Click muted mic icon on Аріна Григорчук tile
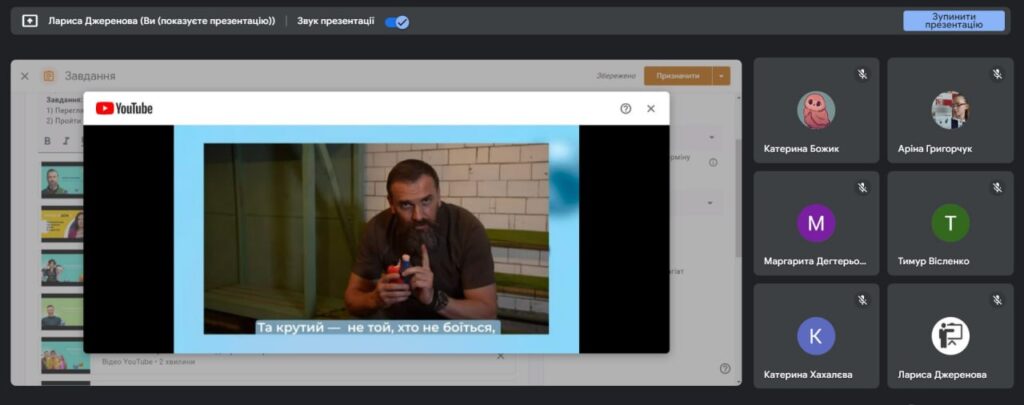 pyautogui.click(x=997, y=74)
